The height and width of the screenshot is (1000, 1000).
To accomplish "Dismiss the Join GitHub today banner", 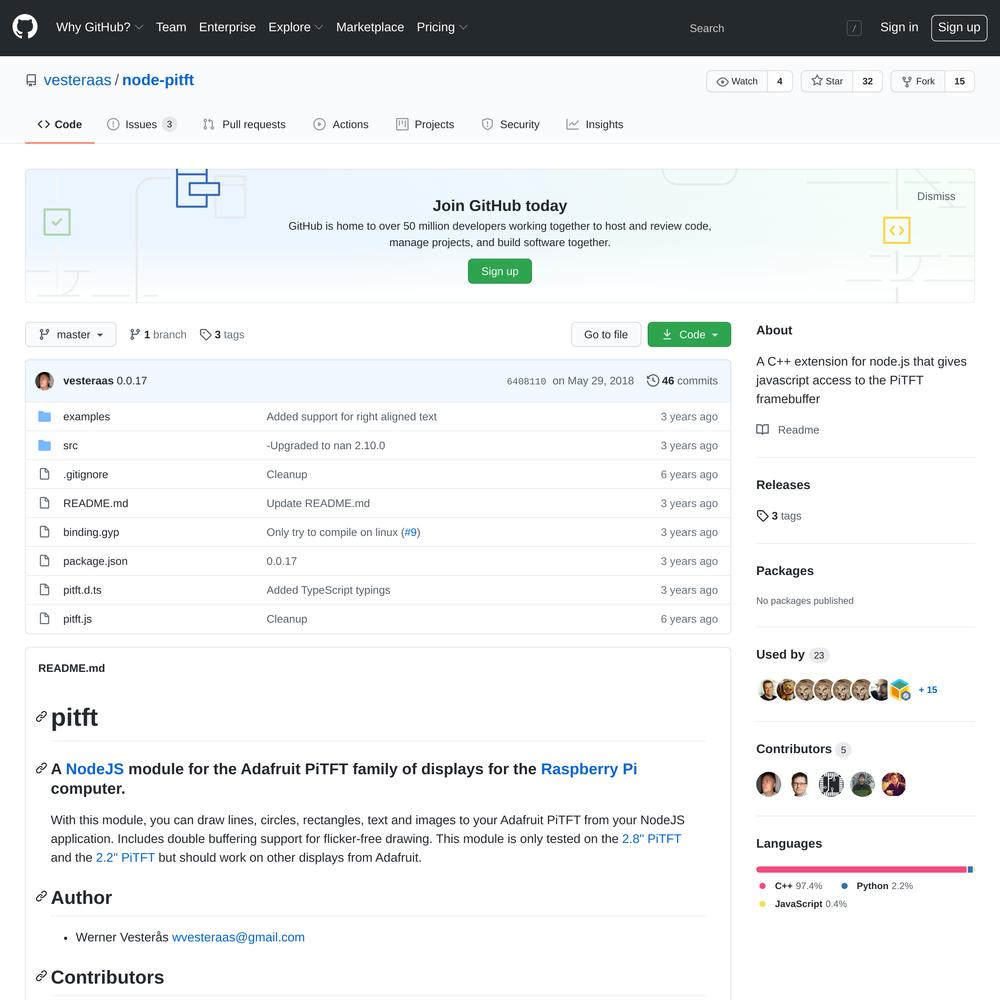I will (x=936, y=196).
